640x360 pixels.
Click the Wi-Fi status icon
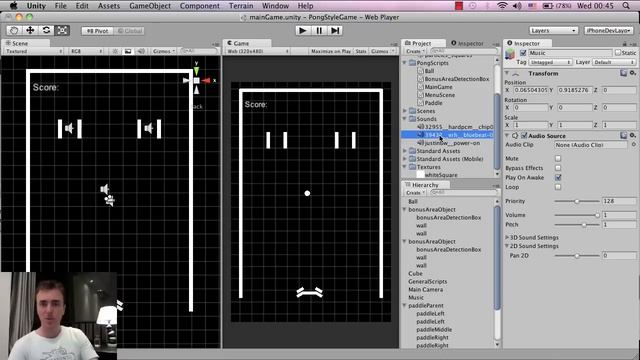tap(502, 6)
